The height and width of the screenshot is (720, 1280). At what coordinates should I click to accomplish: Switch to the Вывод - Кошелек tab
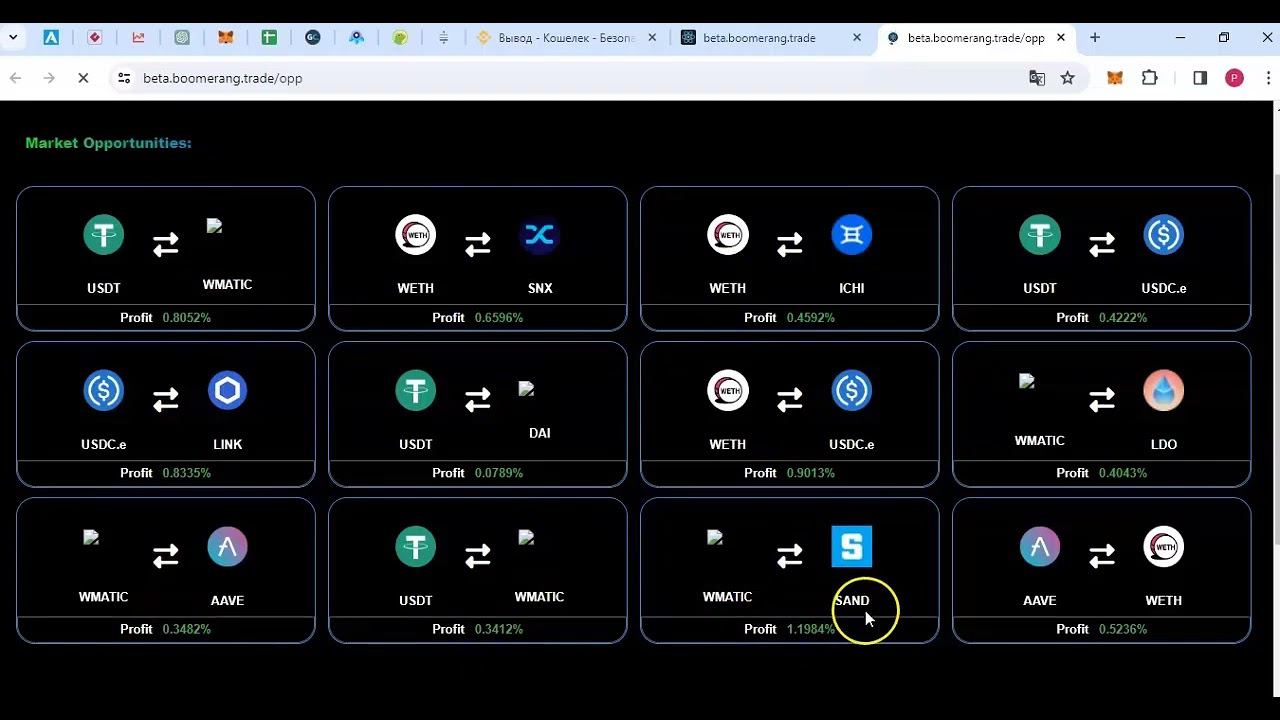[566, 38]
